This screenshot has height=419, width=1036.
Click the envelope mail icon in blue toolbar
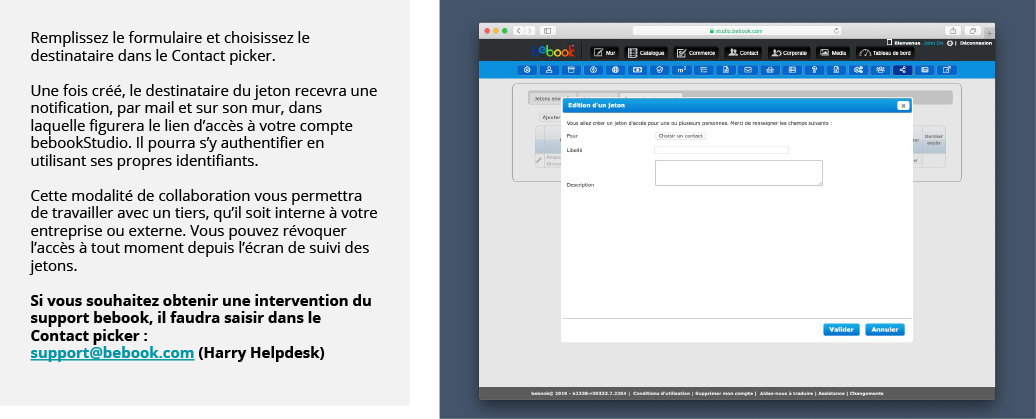pyautogui.click(x=748, y=70)
